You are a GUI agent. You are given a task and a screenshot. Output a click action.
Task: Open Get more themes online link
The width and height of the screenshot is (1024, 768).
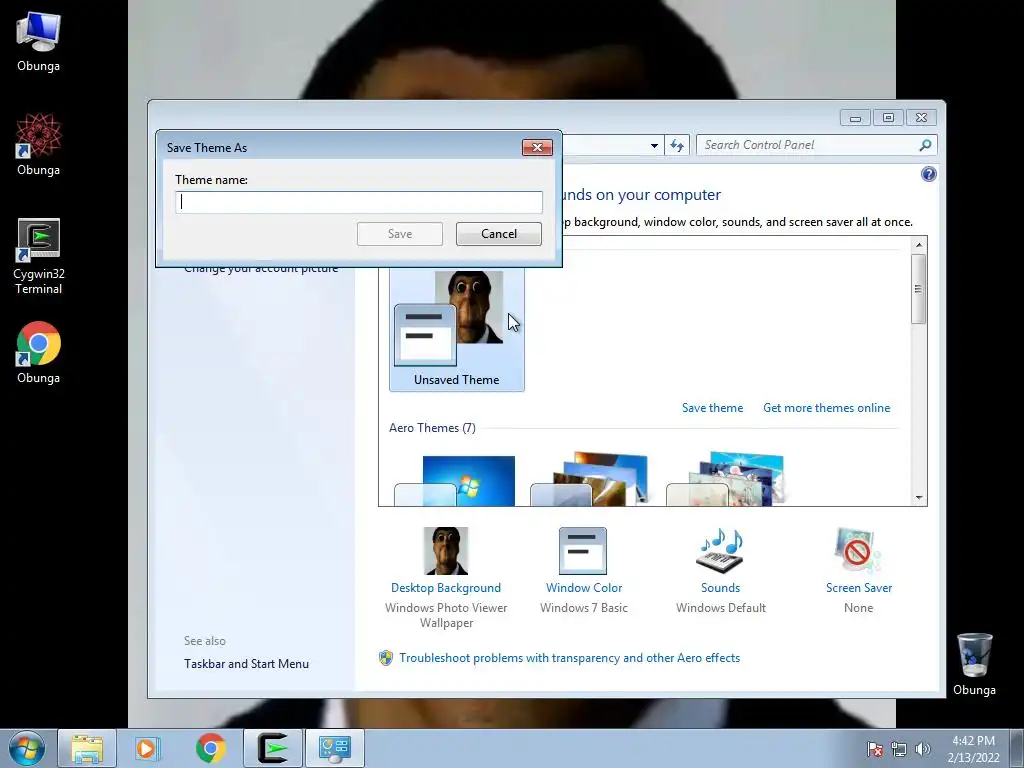click(x=826, y=408)
